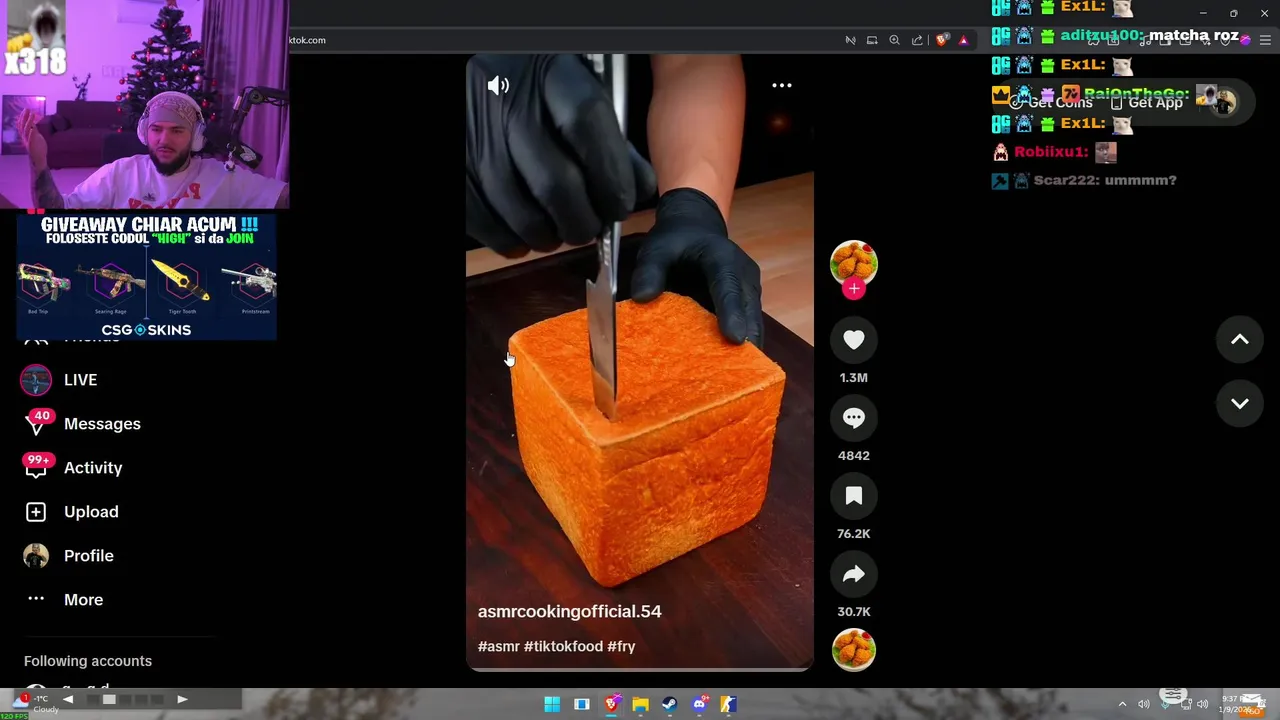Open the comments bubble icon
The height and width of the screenshot is (720, 1280).
(x=854, y=418)
